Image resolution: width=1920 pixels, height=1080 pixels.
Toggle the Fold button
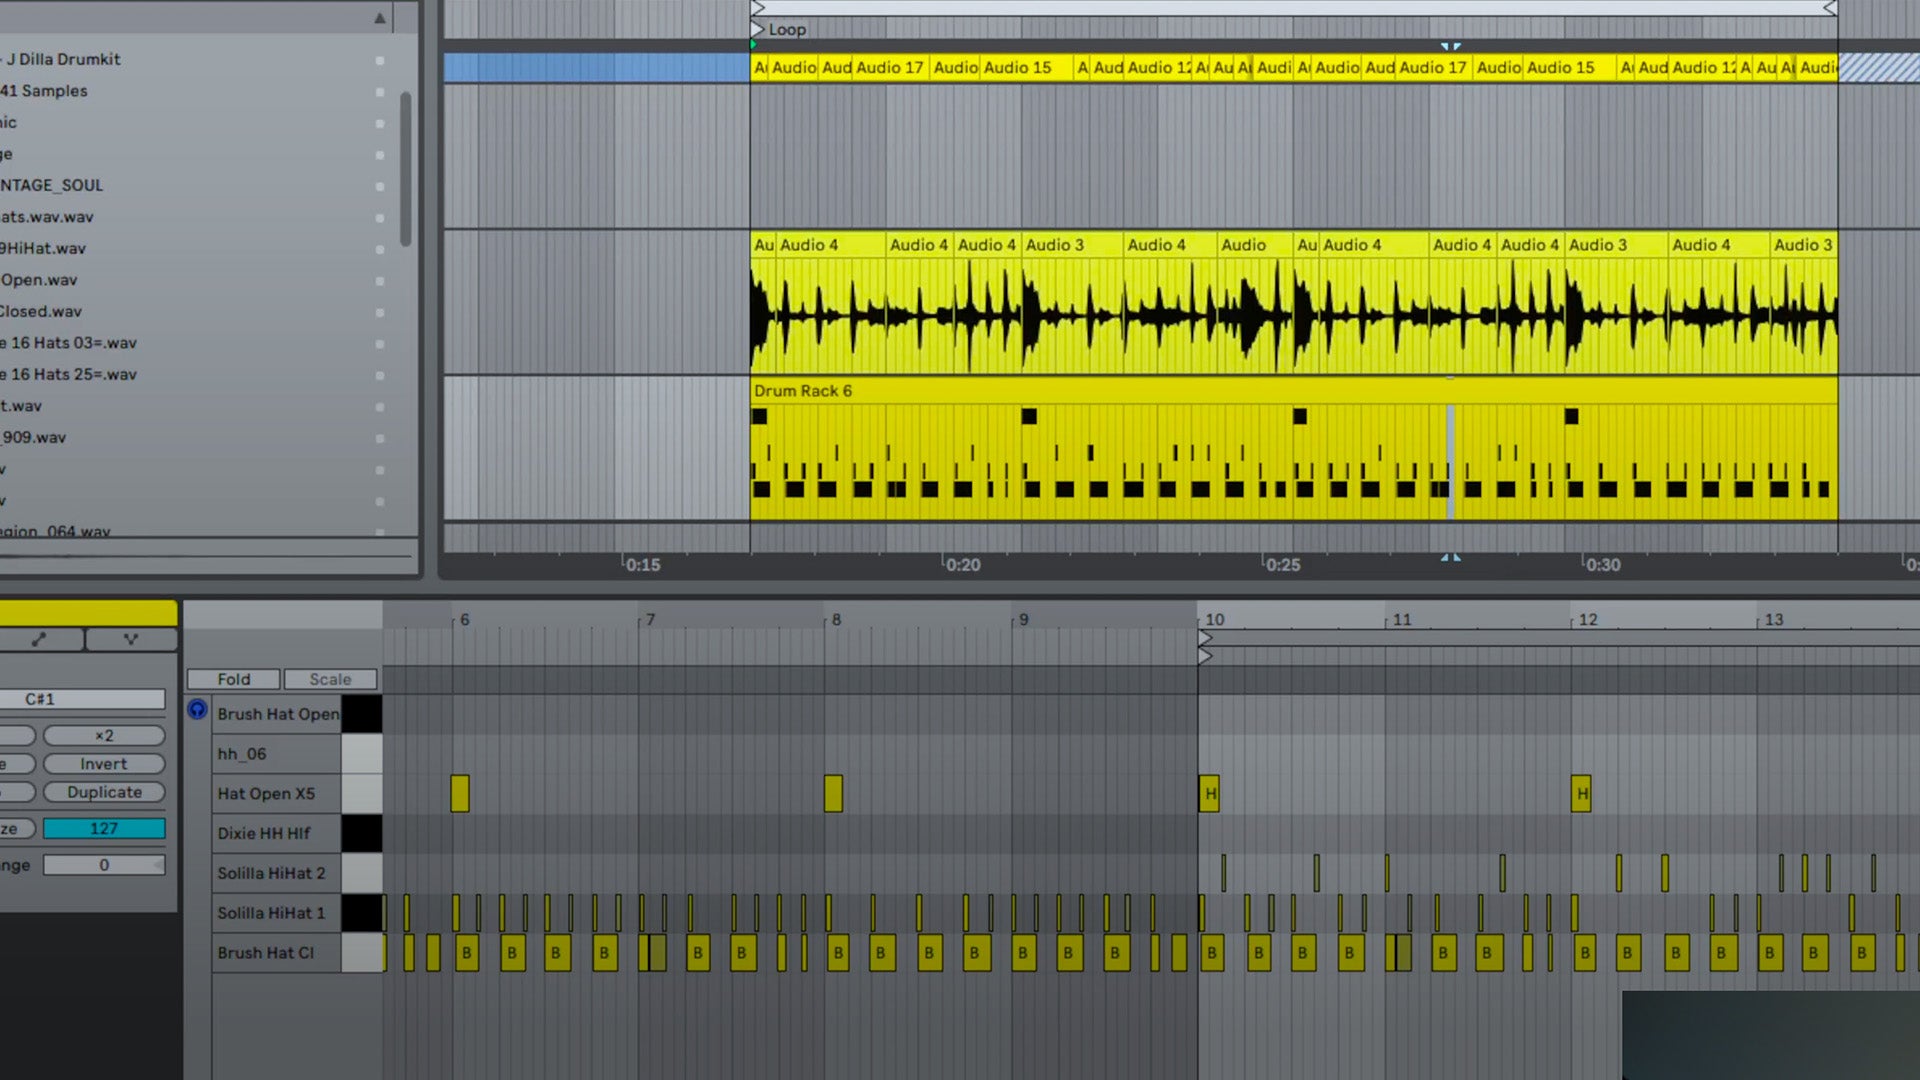click(x=233, y=679)
